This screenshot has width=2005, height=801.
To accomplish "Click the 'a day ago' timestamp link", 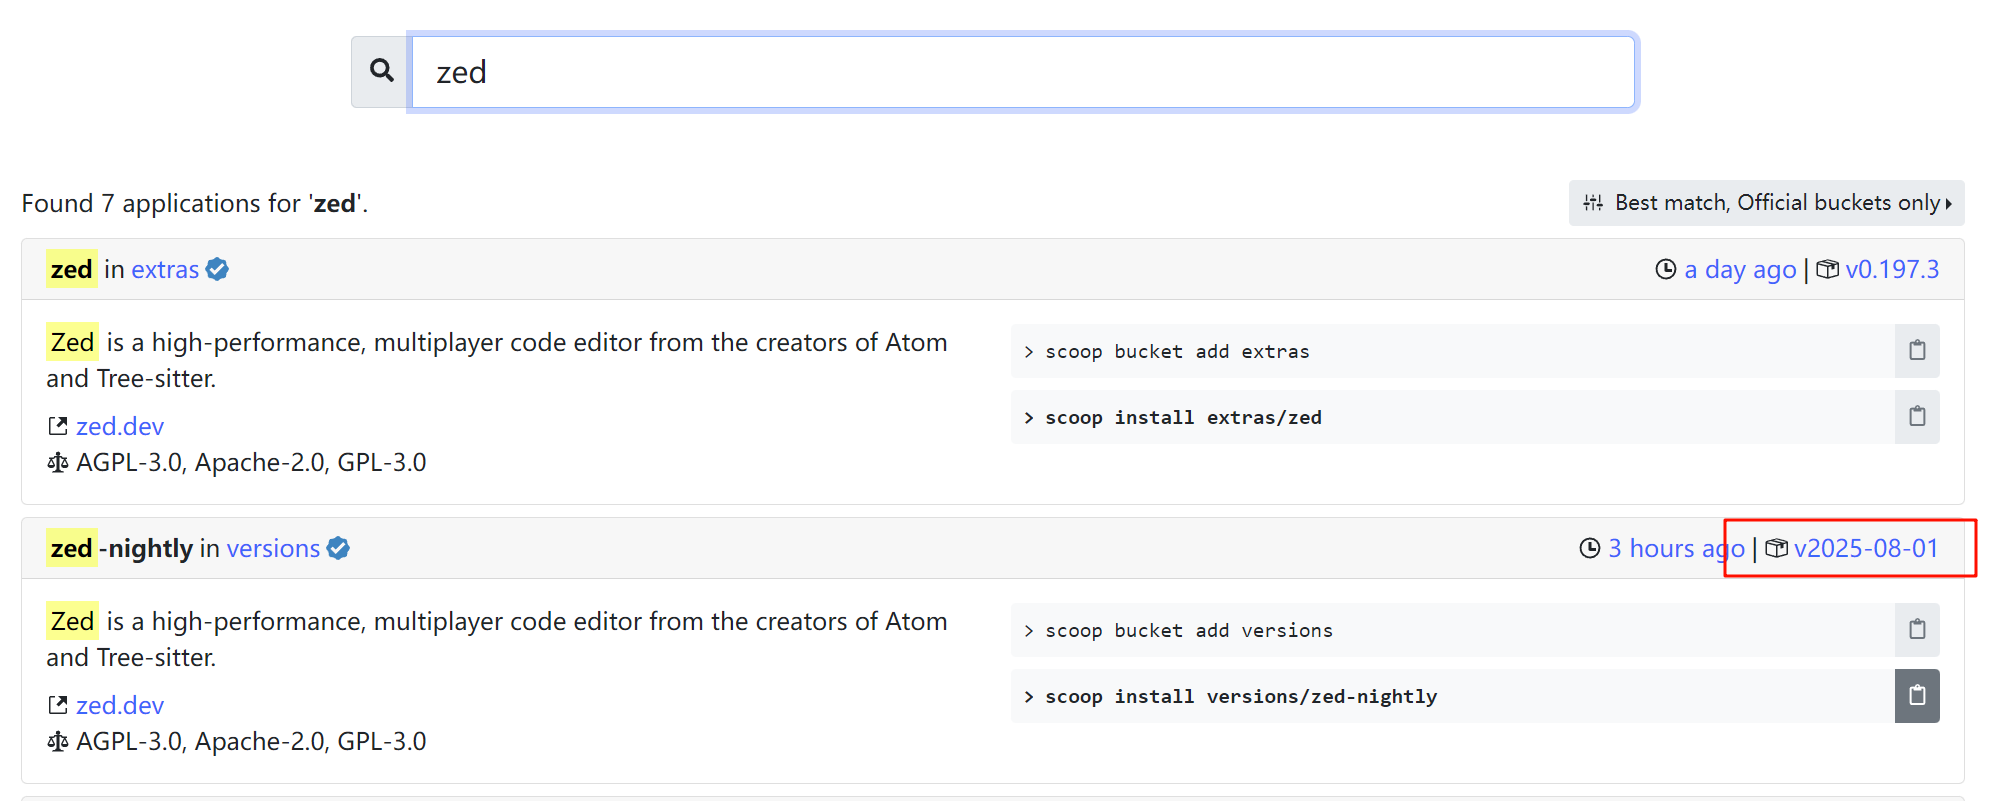I will (x=1740, y=270).
